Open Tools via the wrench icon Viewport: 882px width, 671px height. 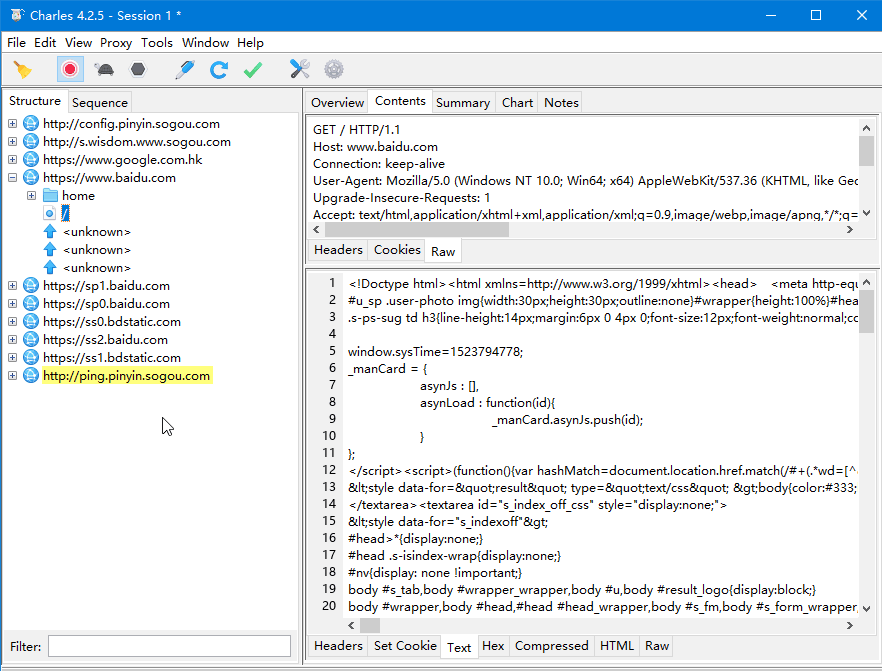coord(300,70)
